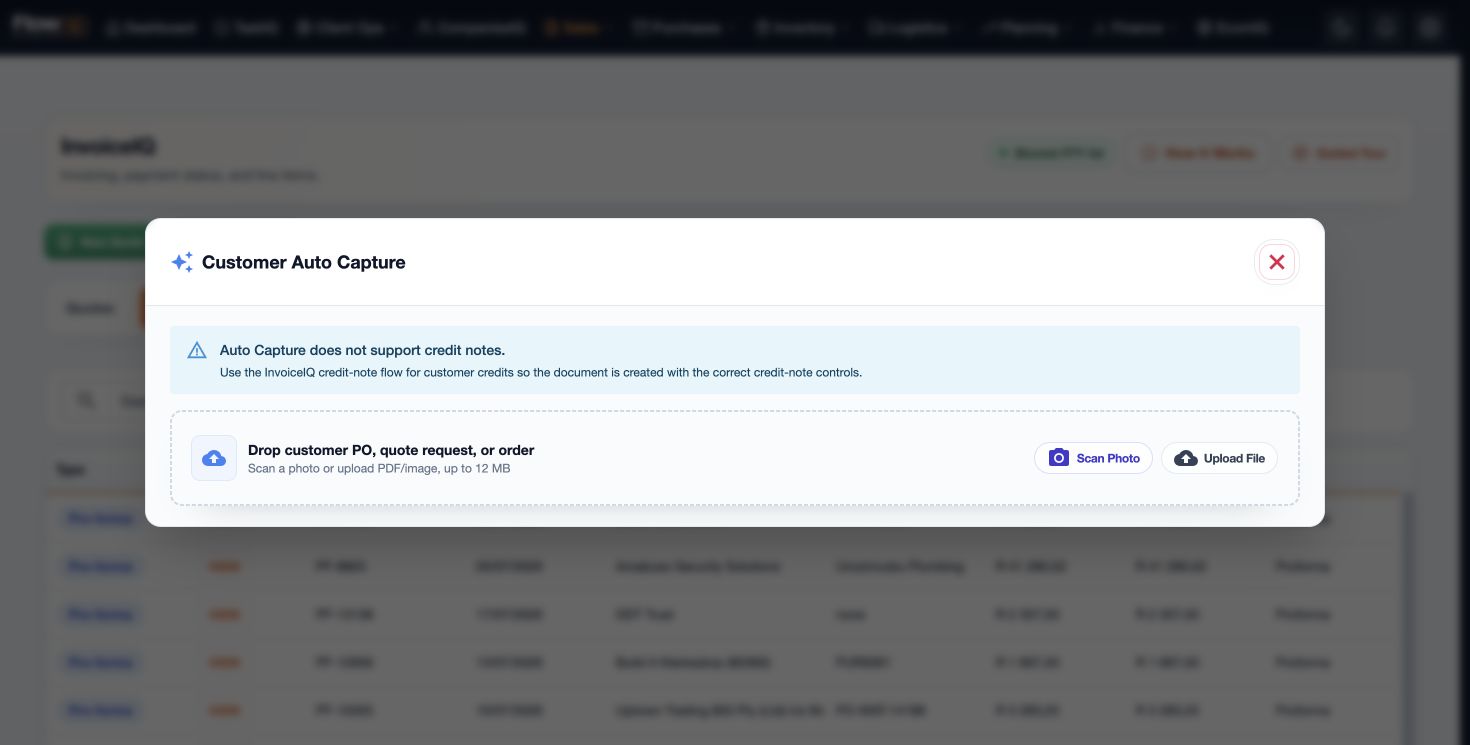The image size is (1470, 745).
Task: Click the camera icon in Scan Photo
Action: tap(1058, 458)
